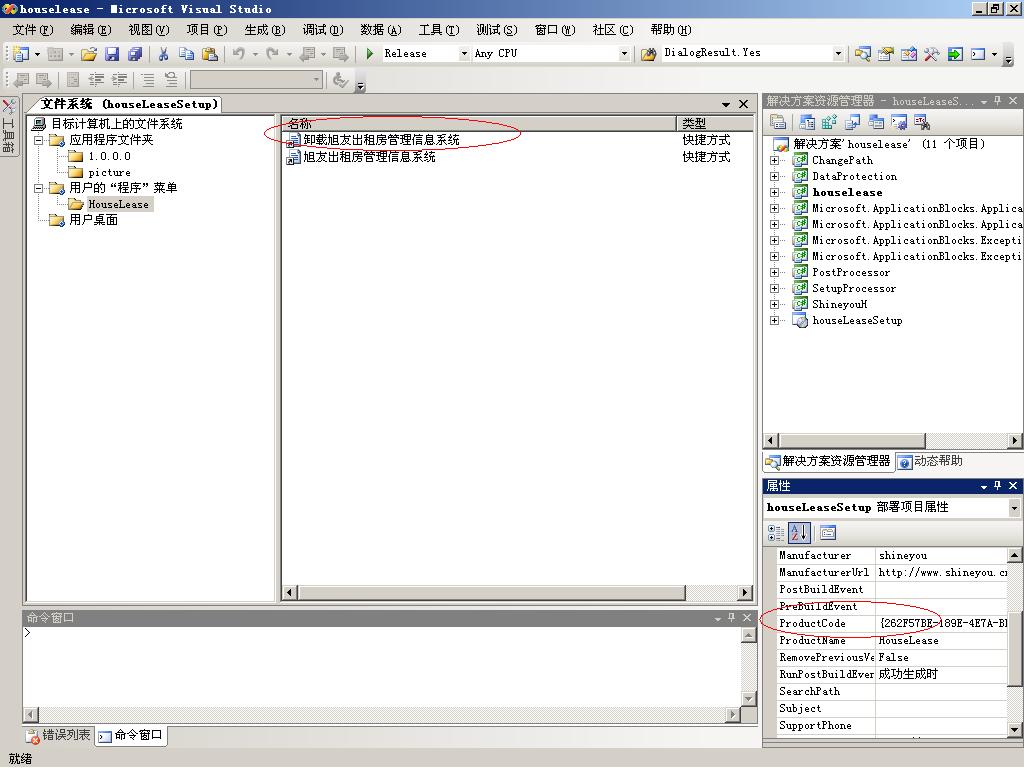Collapse the 应用程序文件夹 tree node
Viewport: 1024px width, 768px height.
pyautogui.click(x=39, y=140)
